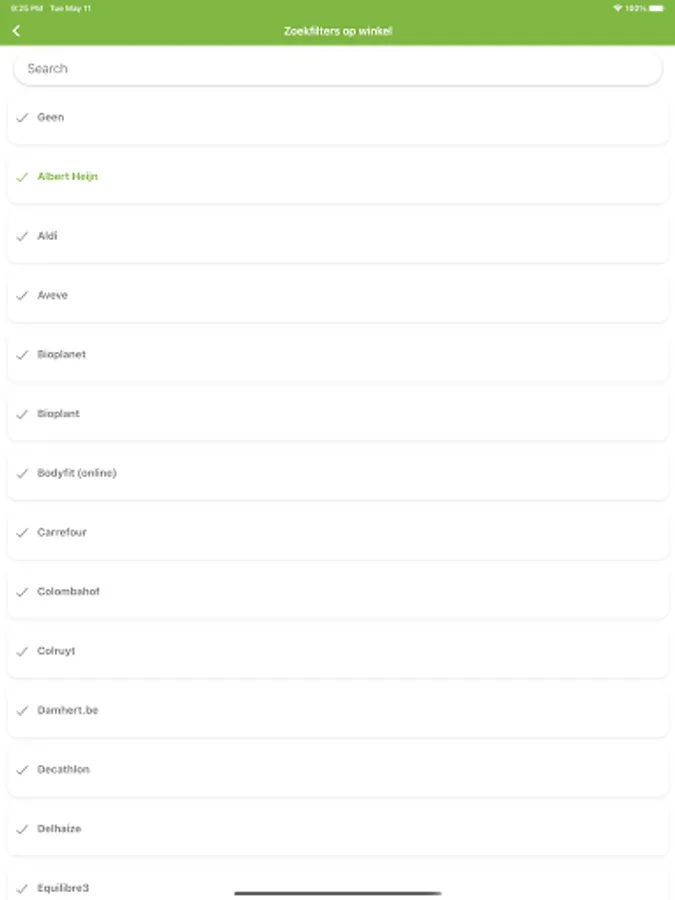Image resolution: width=675 pixels, height=900 pixels.
Task: Tap the checkmark beside Aldi
Action: click(22, 236)
